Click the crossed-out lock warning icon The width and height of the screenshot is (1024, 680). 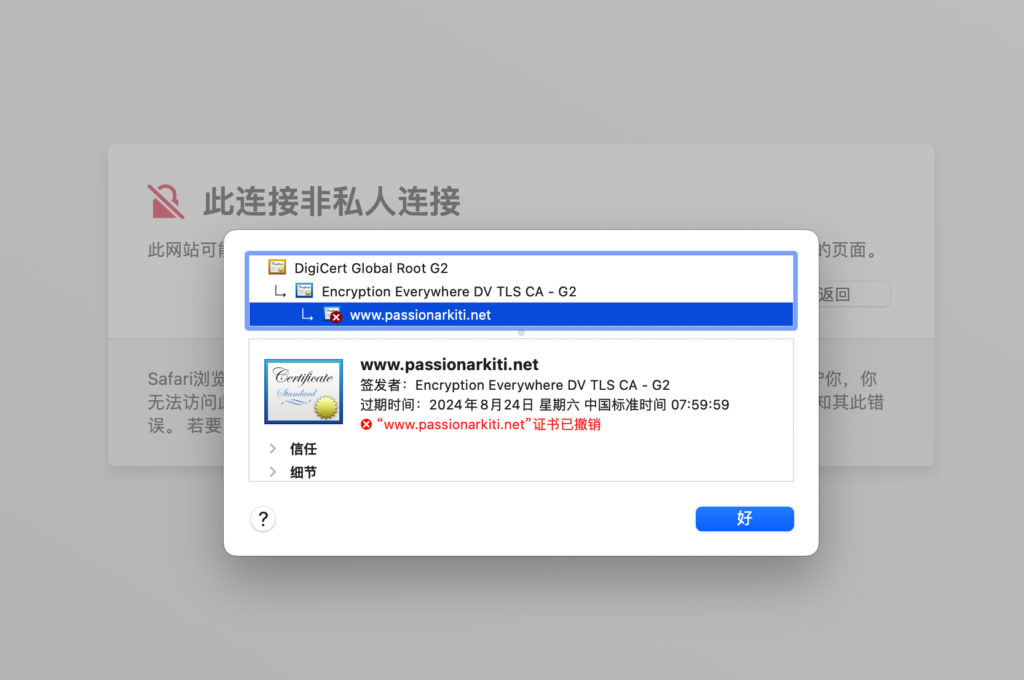tap(165, 201)
